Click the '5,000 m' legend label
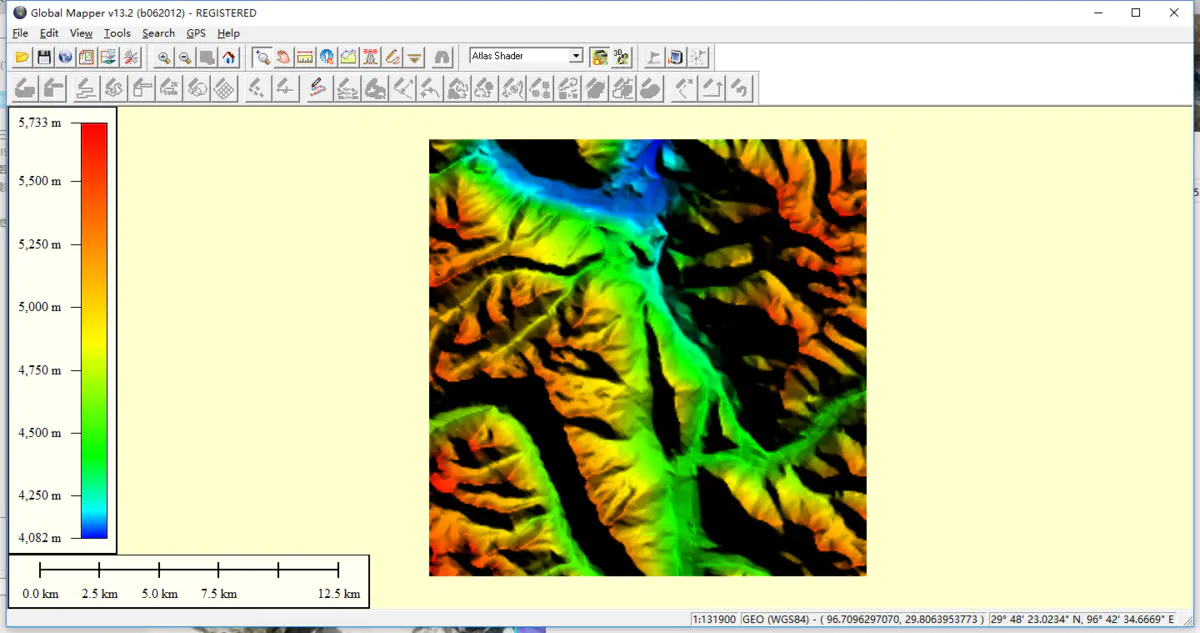This screenshot has width=1200, height=633. click(x=40, y=307)
